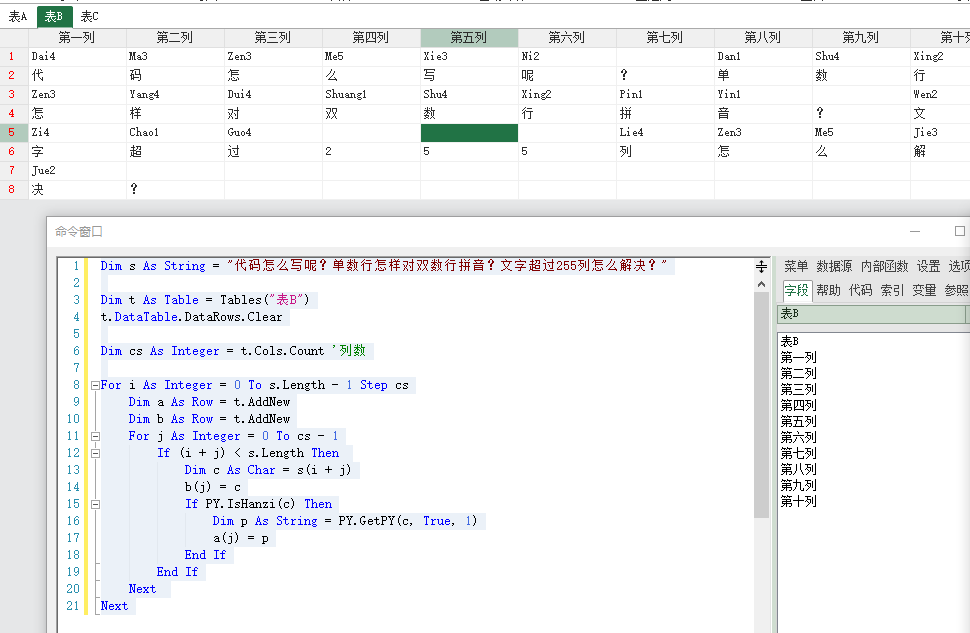Screen dimensions: 970x633
Task: Collapse the 'If (i + j) < s.Length' block
Action: click(95, 454)
